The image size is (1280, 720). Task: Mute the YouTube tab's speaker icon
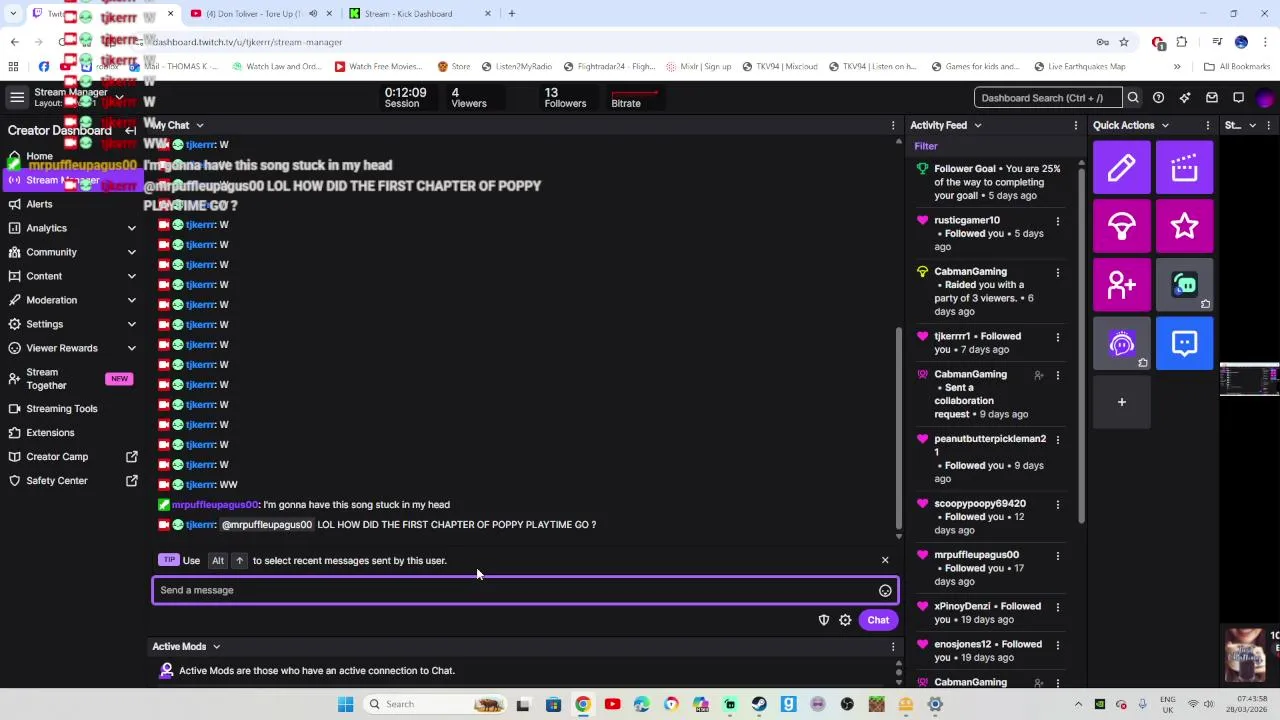[x=313, y=14]
